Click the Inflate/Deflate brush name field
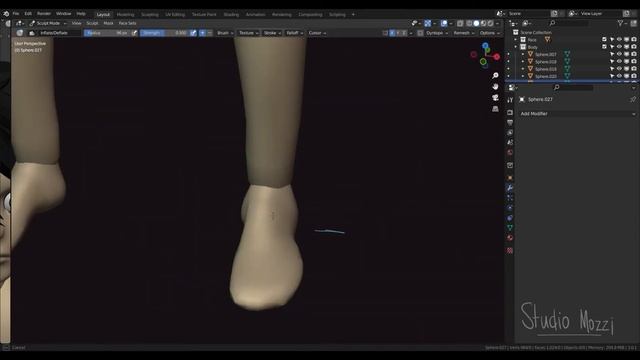The height and width of the screenshot is (360, 640). click(60, 33)
